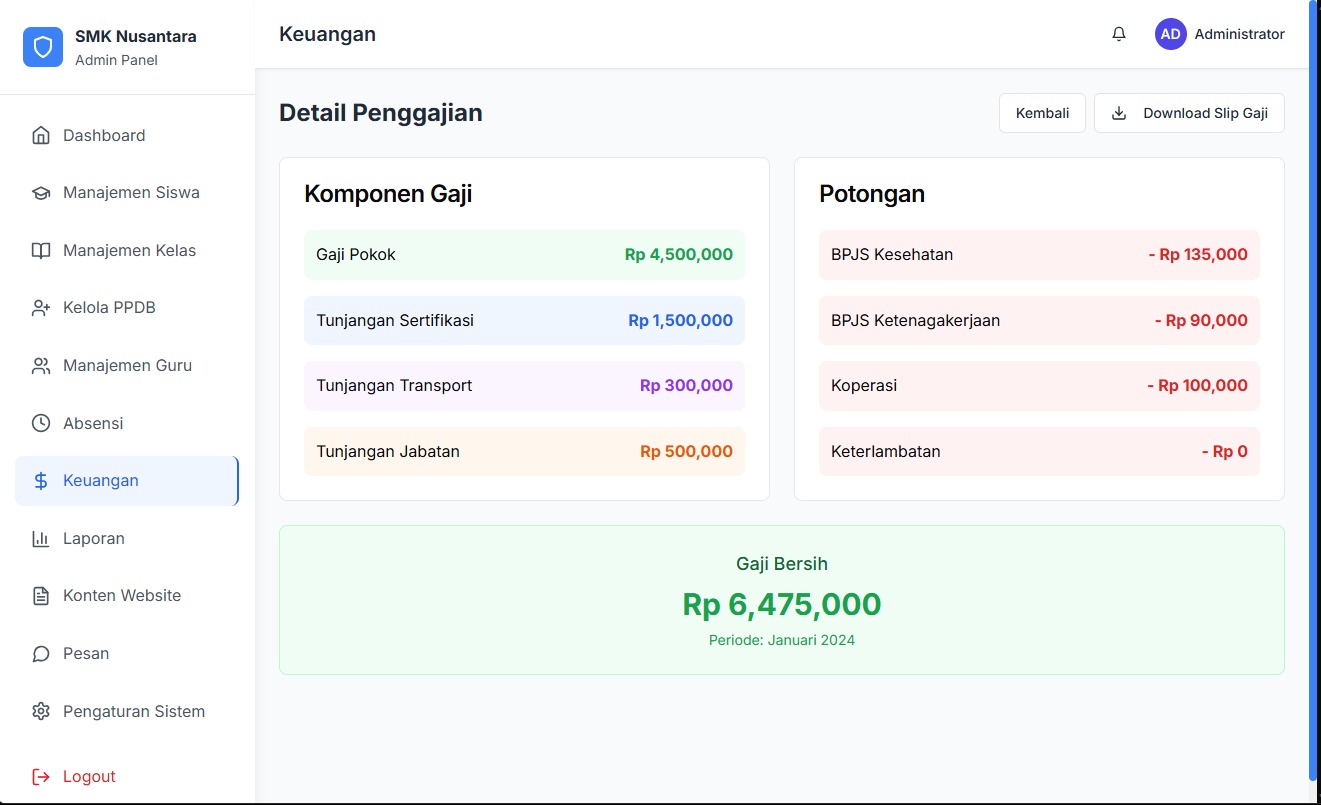Viewport: 1321px width, 805px height.
Task: Click the bar chart Laporan icon
Action: tap(41, 539)
